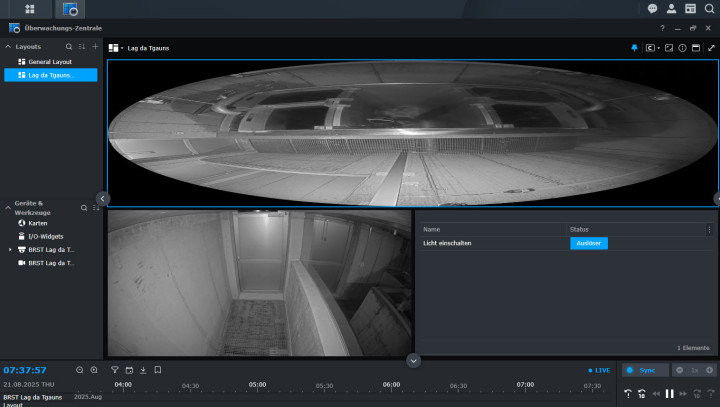Search the Layouts panel
This screenshot has height=407, width=720.
69,47
